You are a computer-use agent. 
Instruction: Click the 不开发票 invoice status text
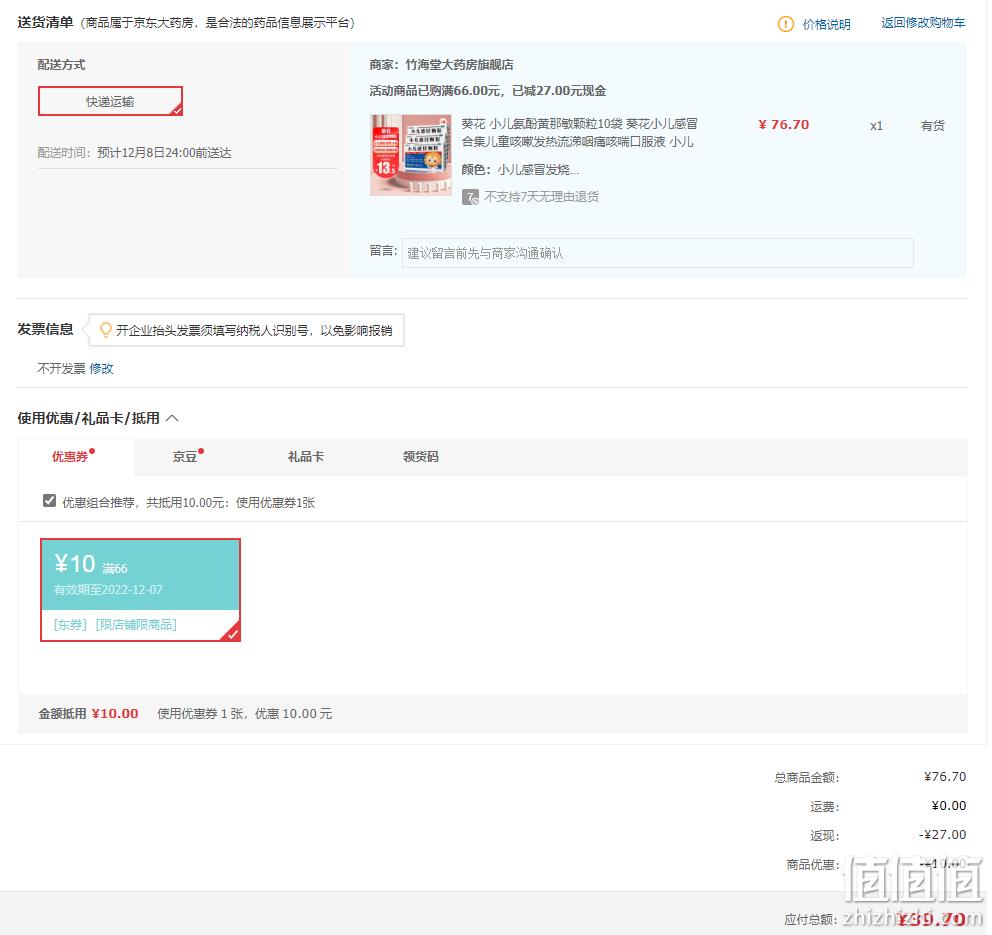(61, 368)
